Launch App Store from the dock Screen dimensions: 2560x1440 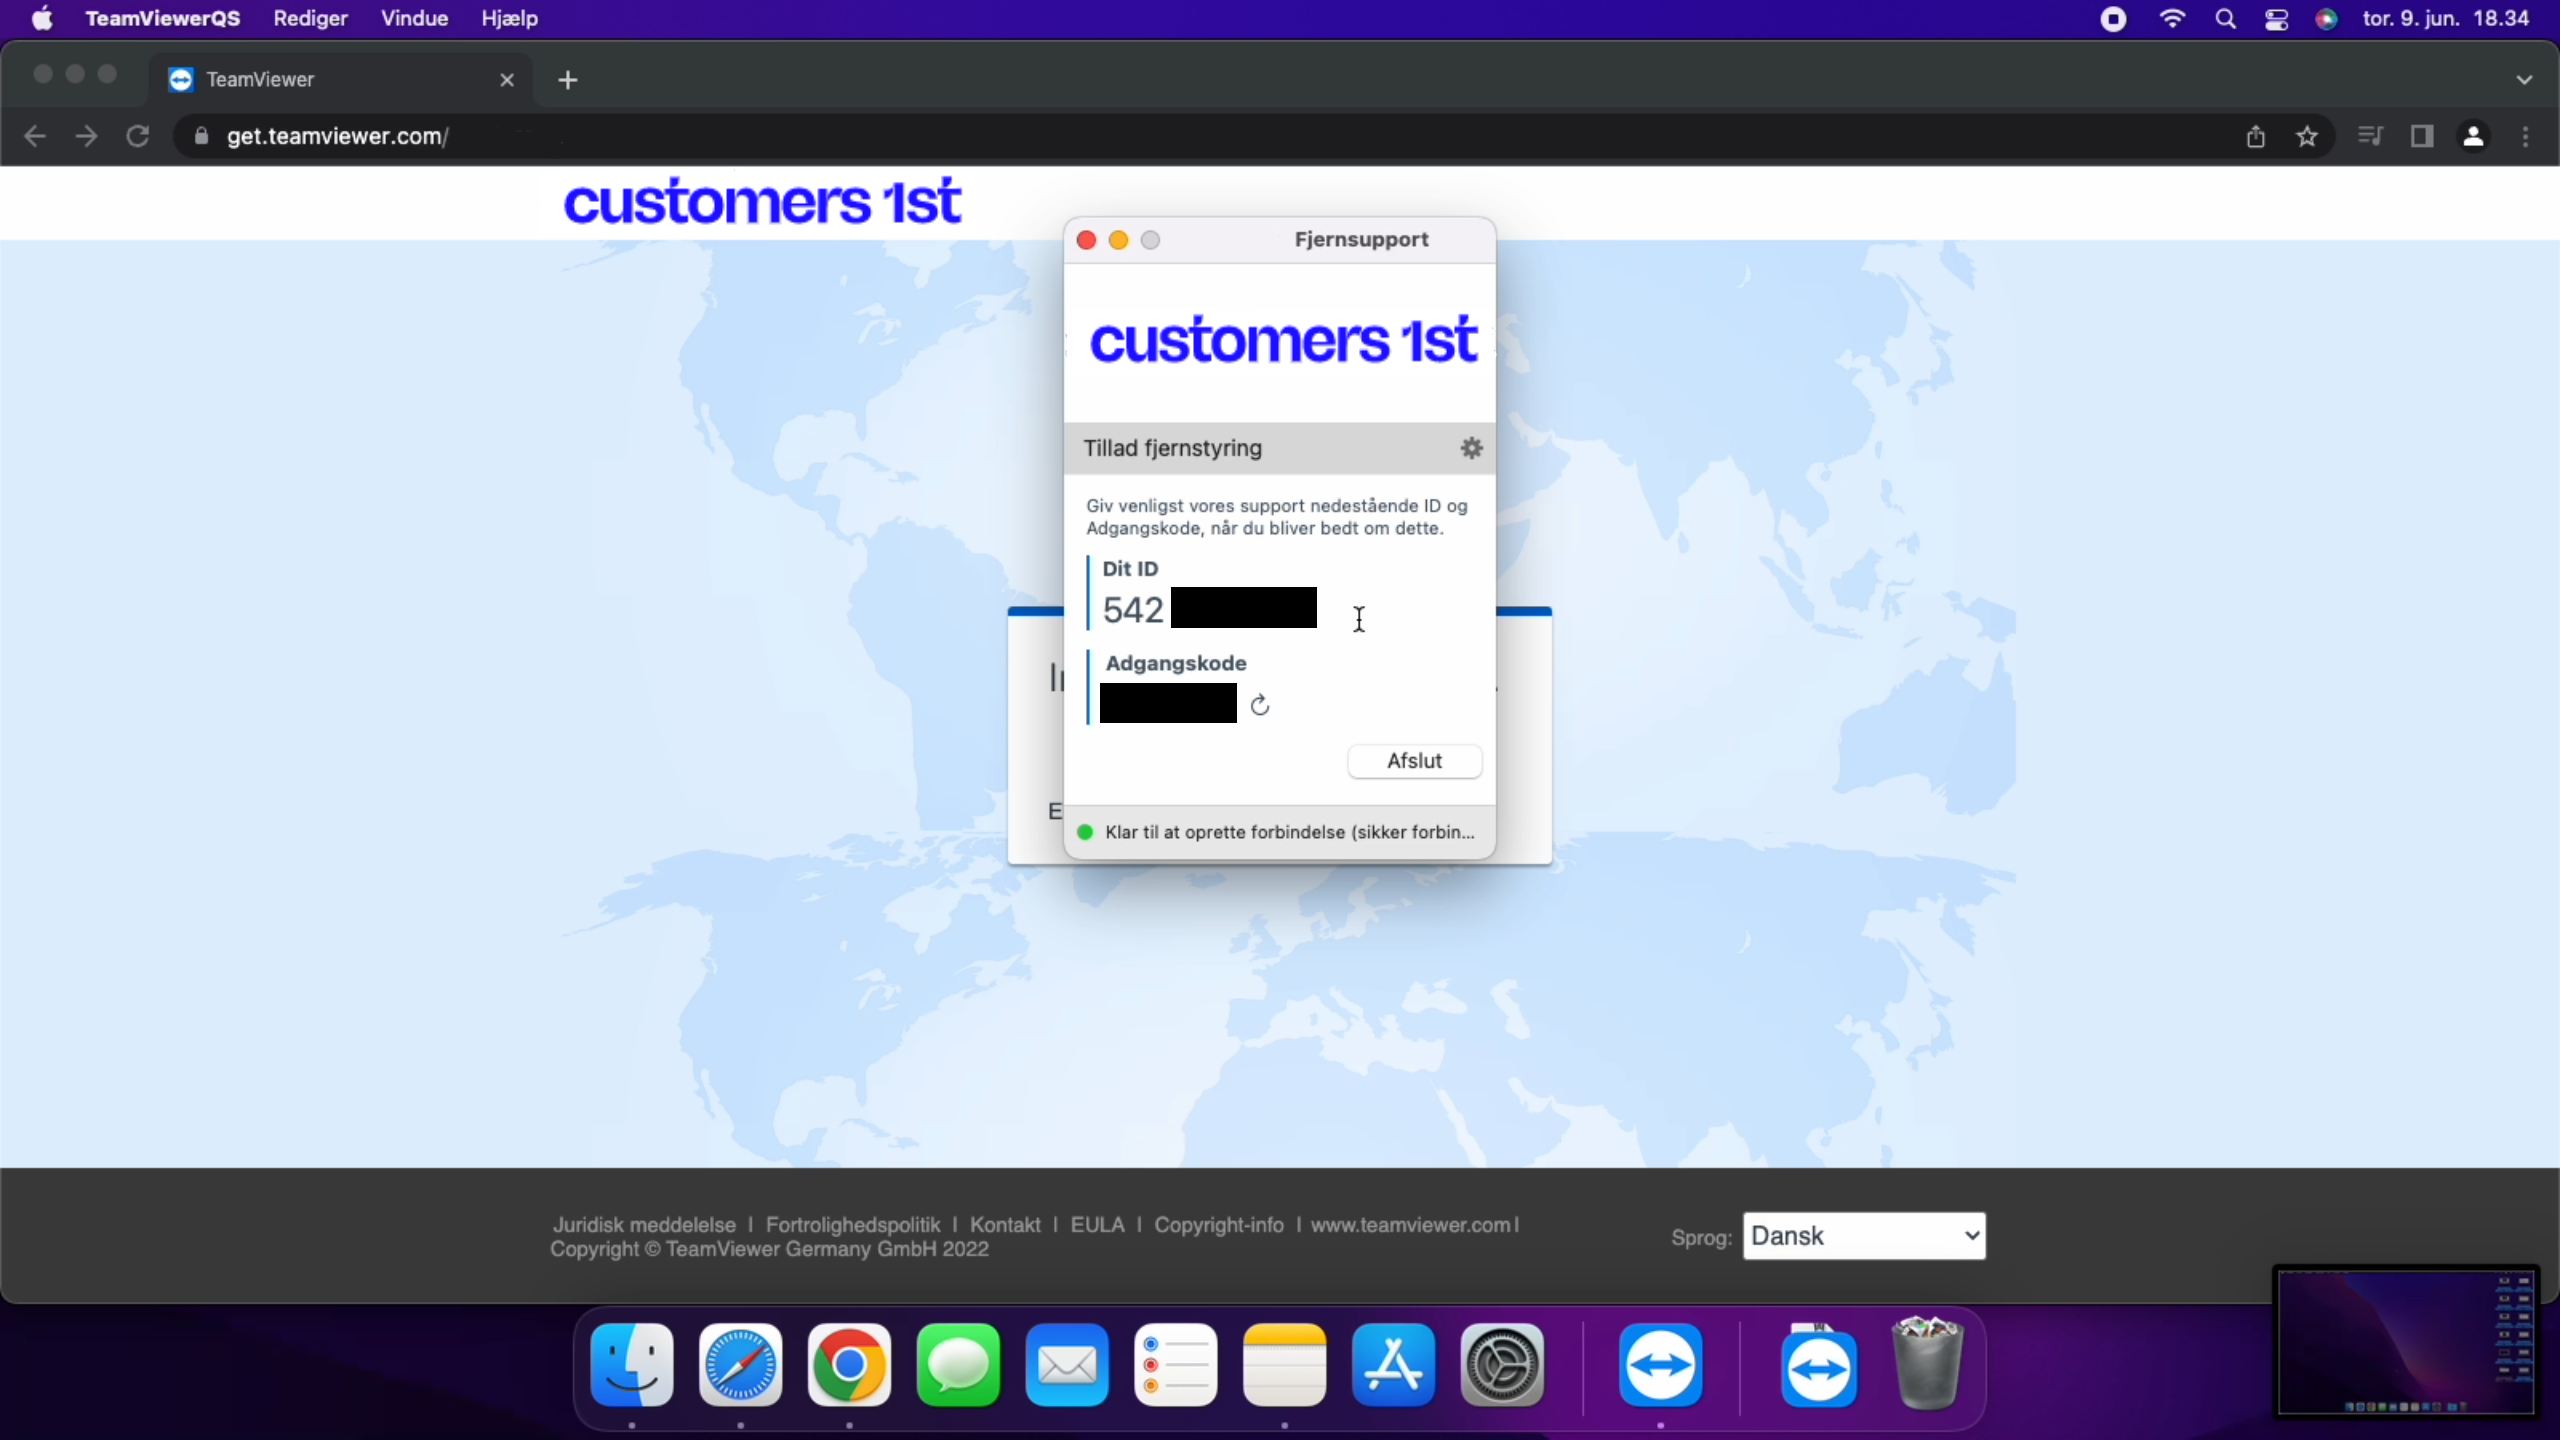pos(1393,1365)
